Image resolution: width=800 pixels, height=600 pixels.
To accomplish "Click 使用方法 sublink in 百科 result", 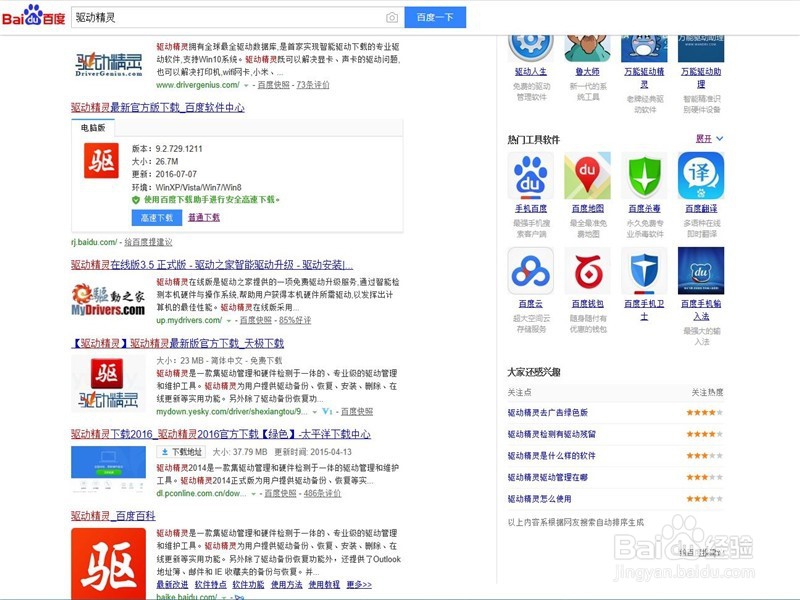I will click(x=286, y=585).
